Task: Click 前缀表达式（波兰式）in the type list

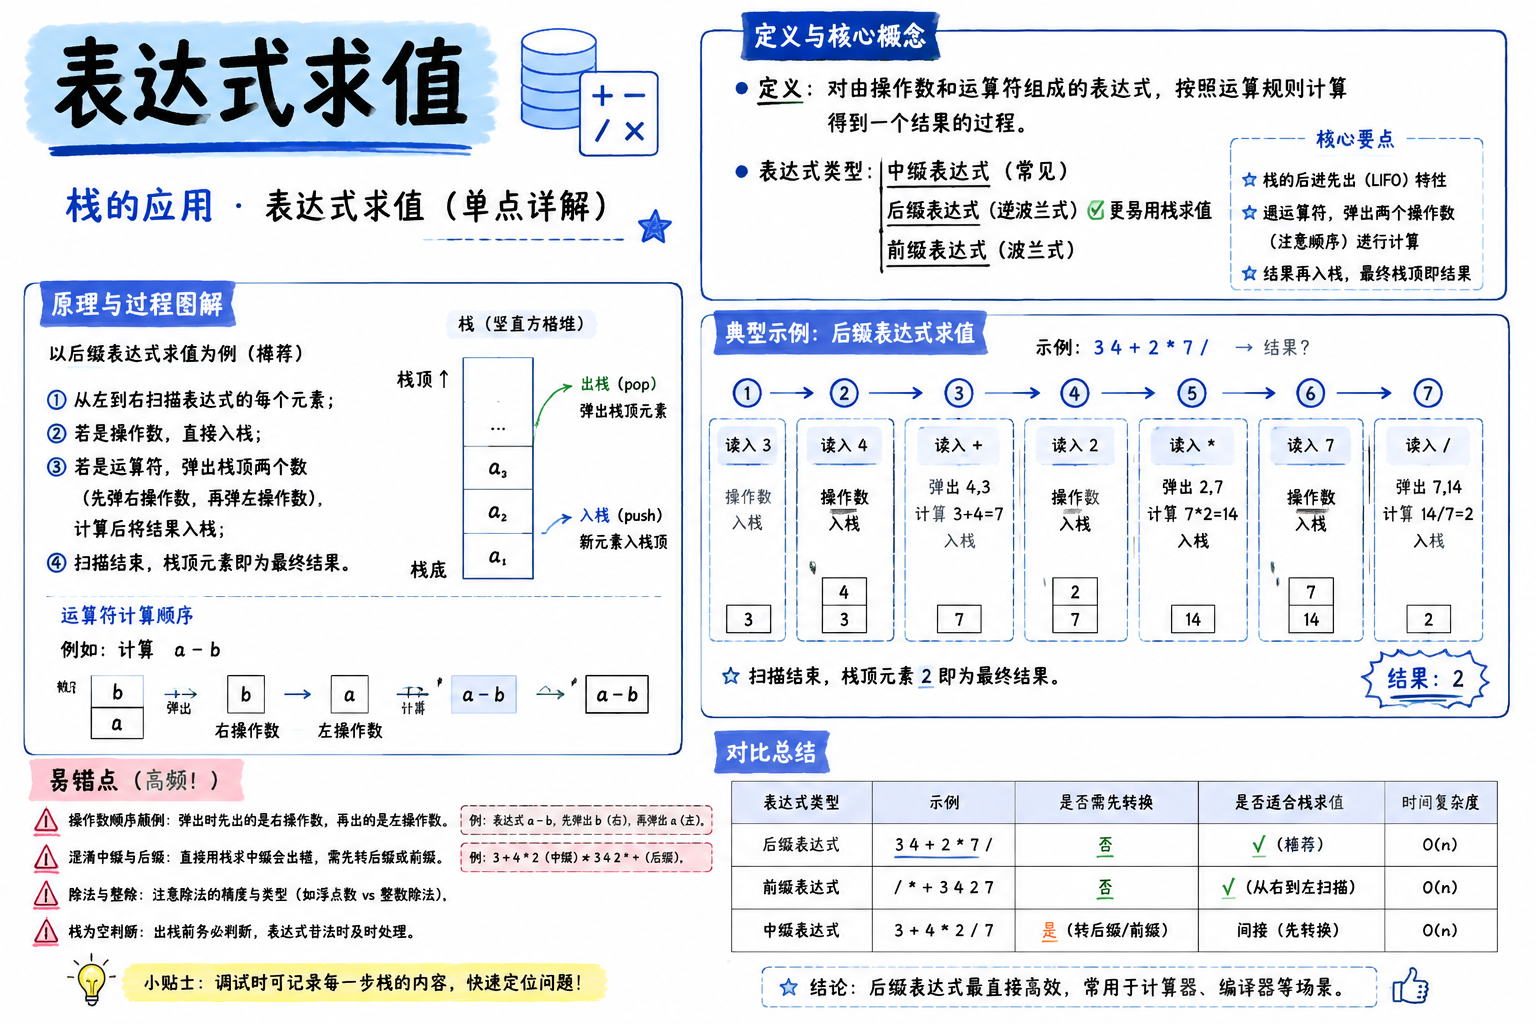Action: [x=980, y=250]
